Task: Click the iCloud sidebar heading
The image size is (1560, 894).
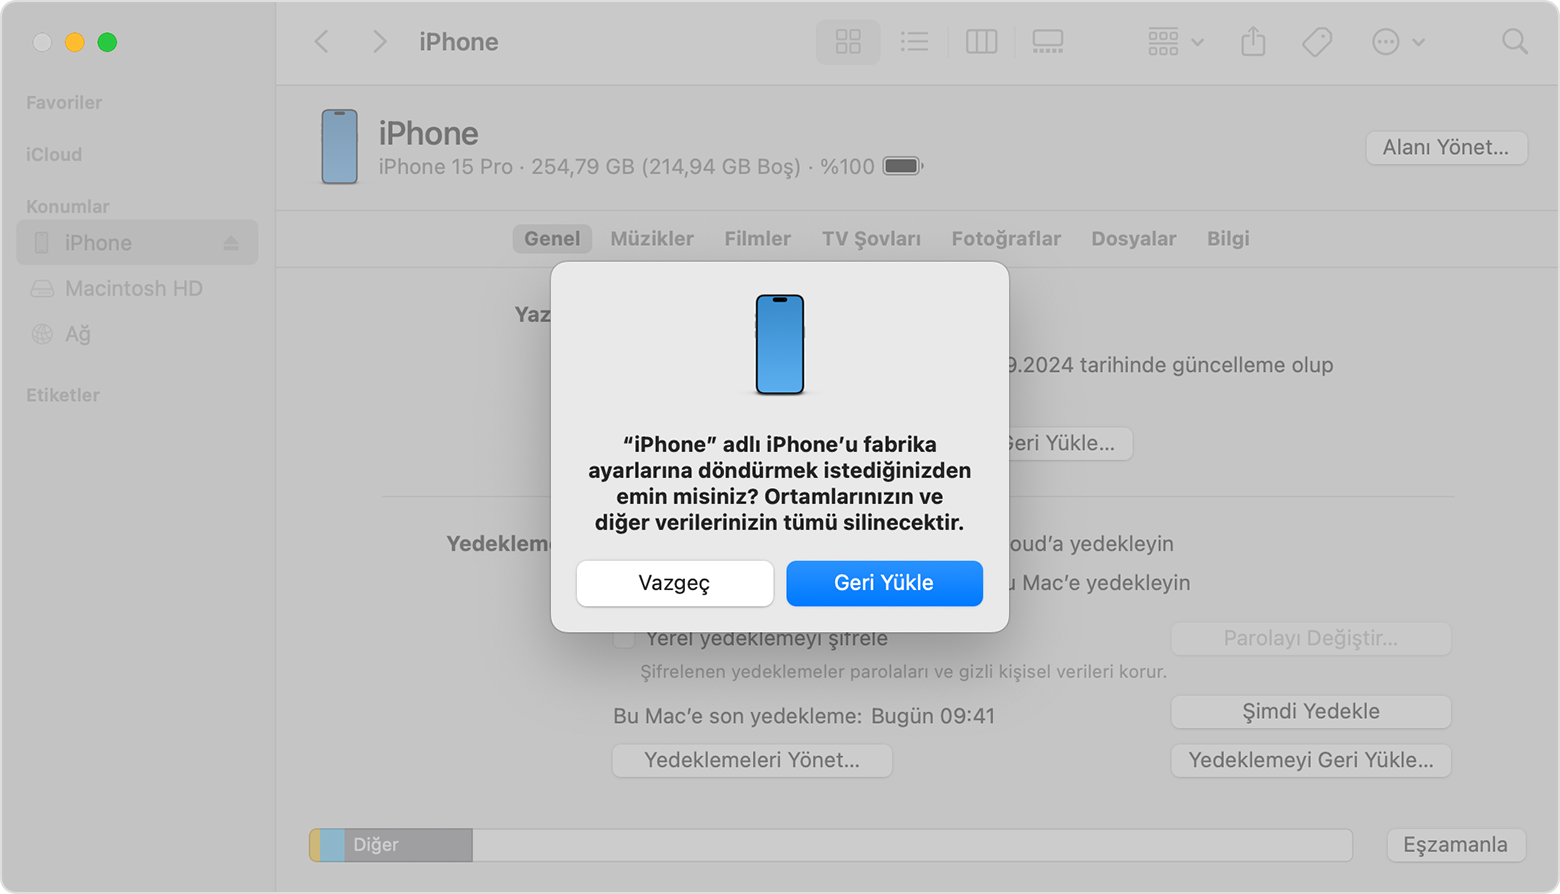Action: [54, 155]
